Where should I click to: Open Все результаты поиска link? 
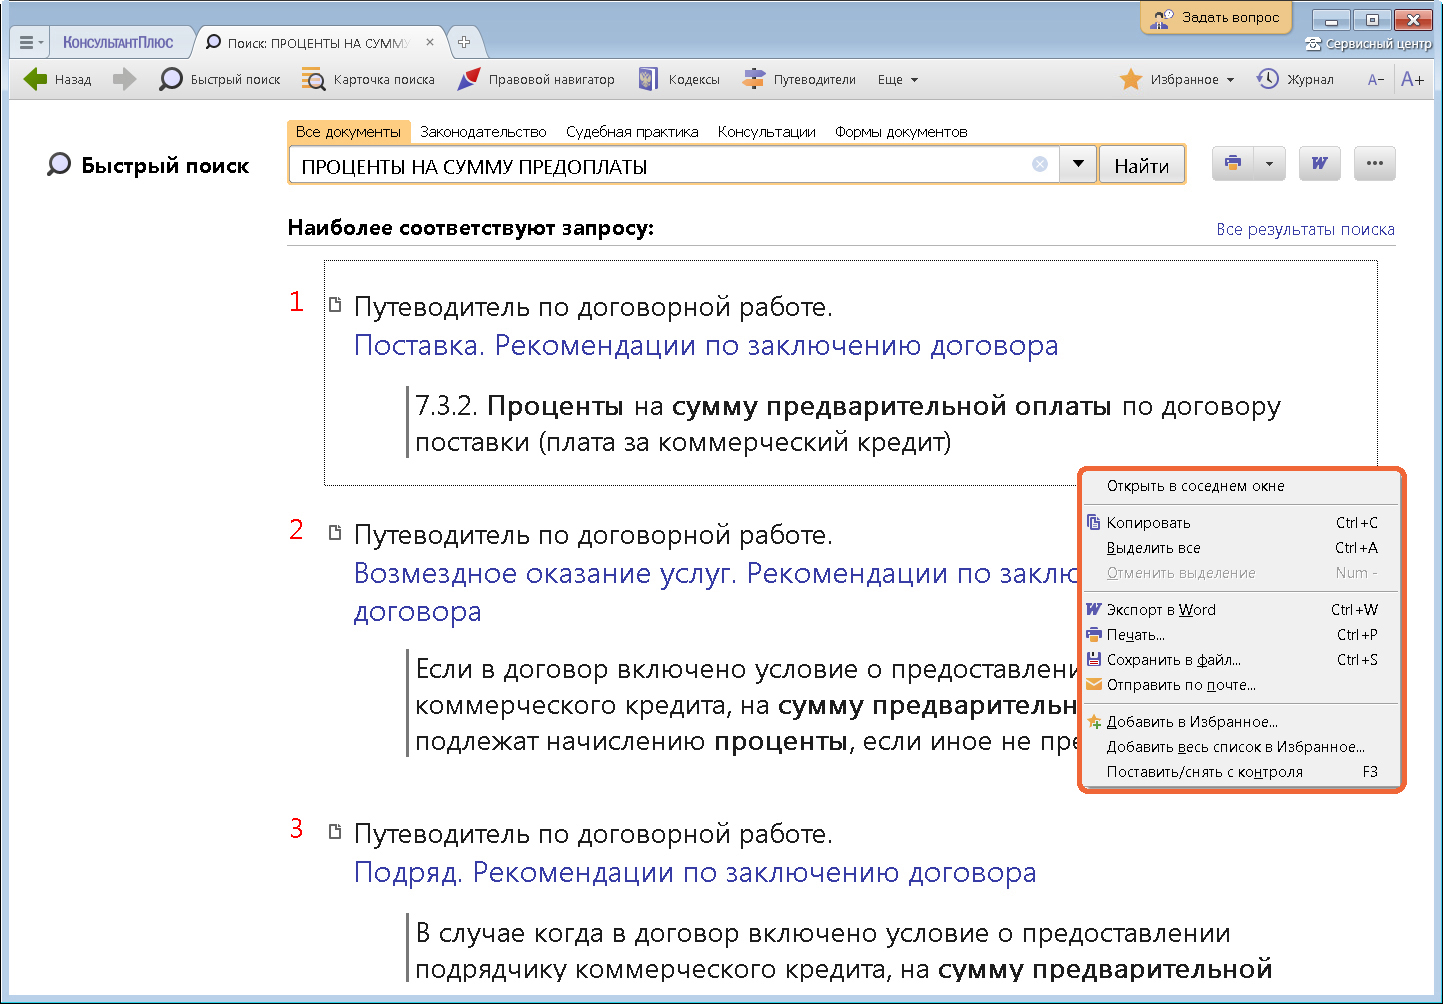[1305, 229]
